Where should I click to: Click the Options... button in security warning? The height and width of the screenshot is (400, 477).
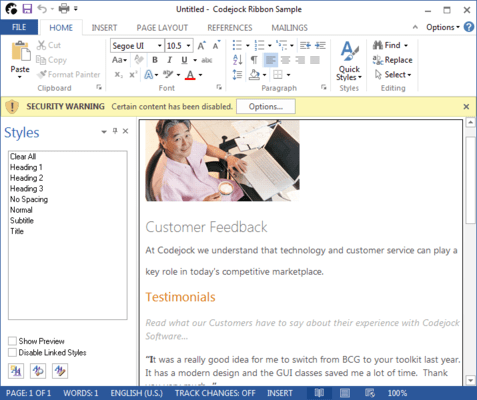click(266, 107)
